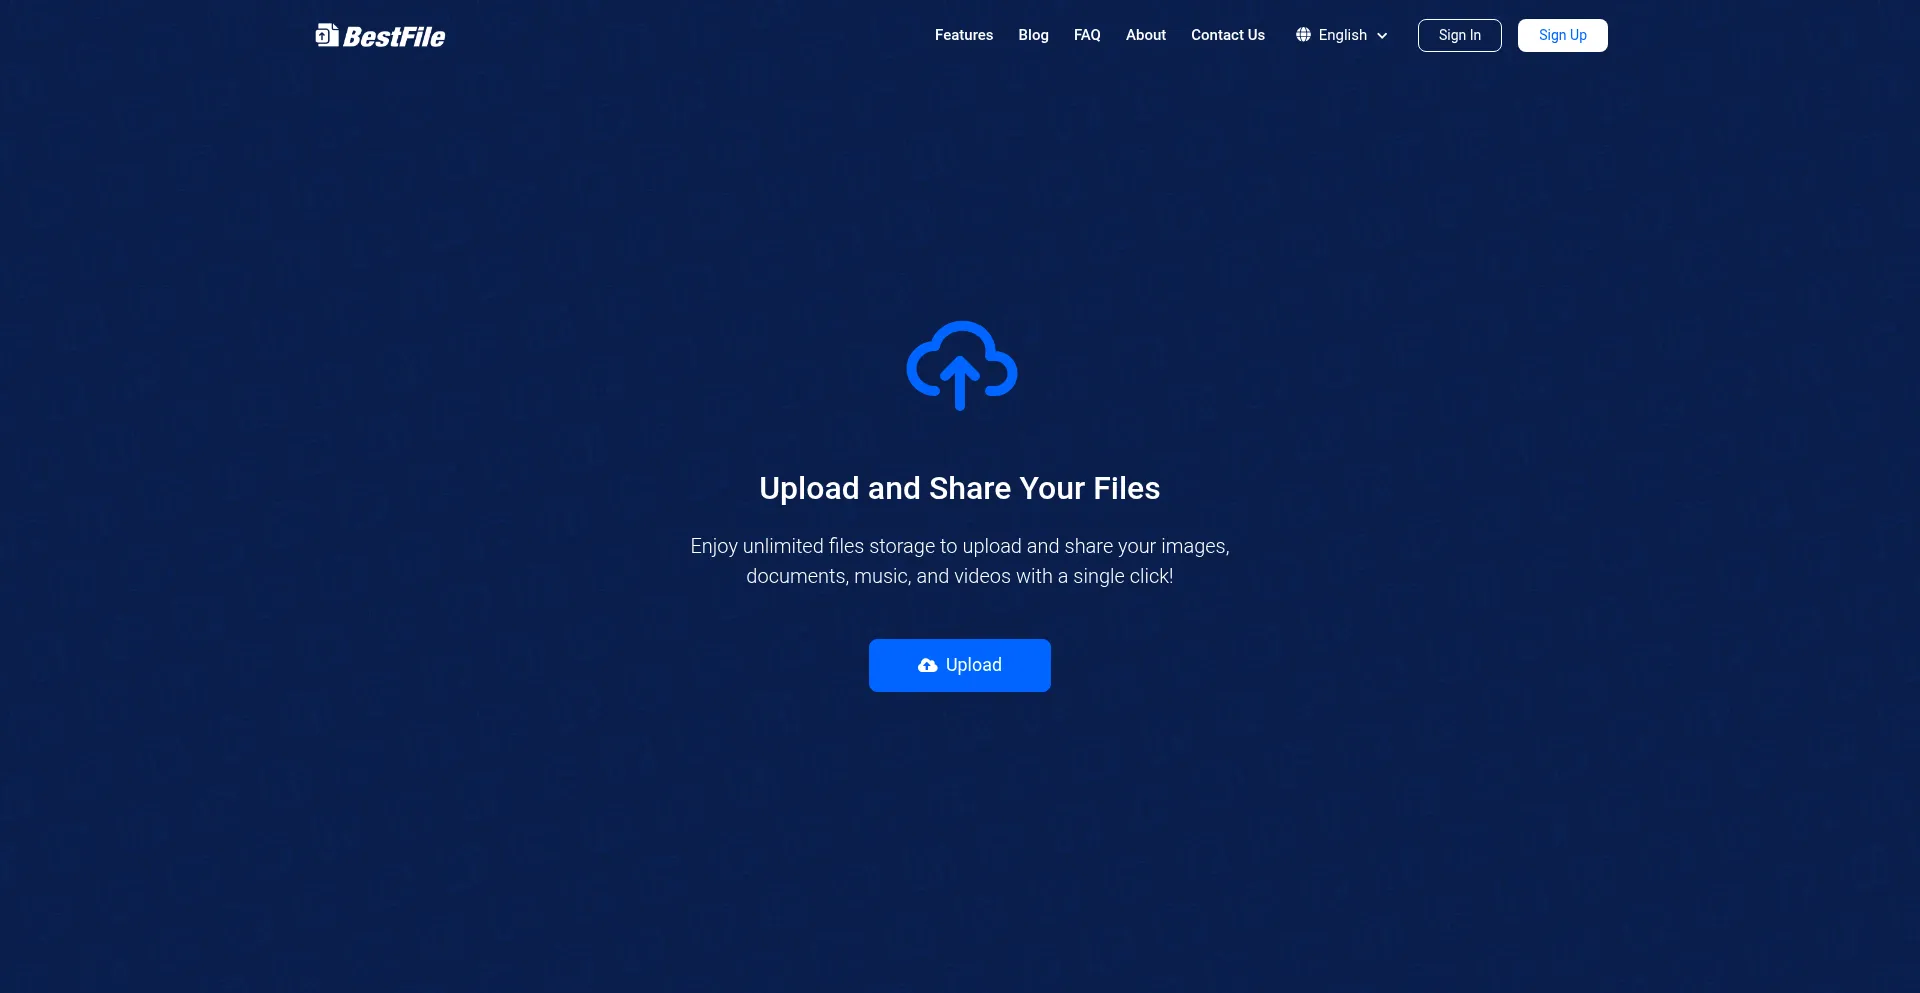The image size is (1920, 993).
Task: Go to the Blog section
Action: pos(1033,35)
